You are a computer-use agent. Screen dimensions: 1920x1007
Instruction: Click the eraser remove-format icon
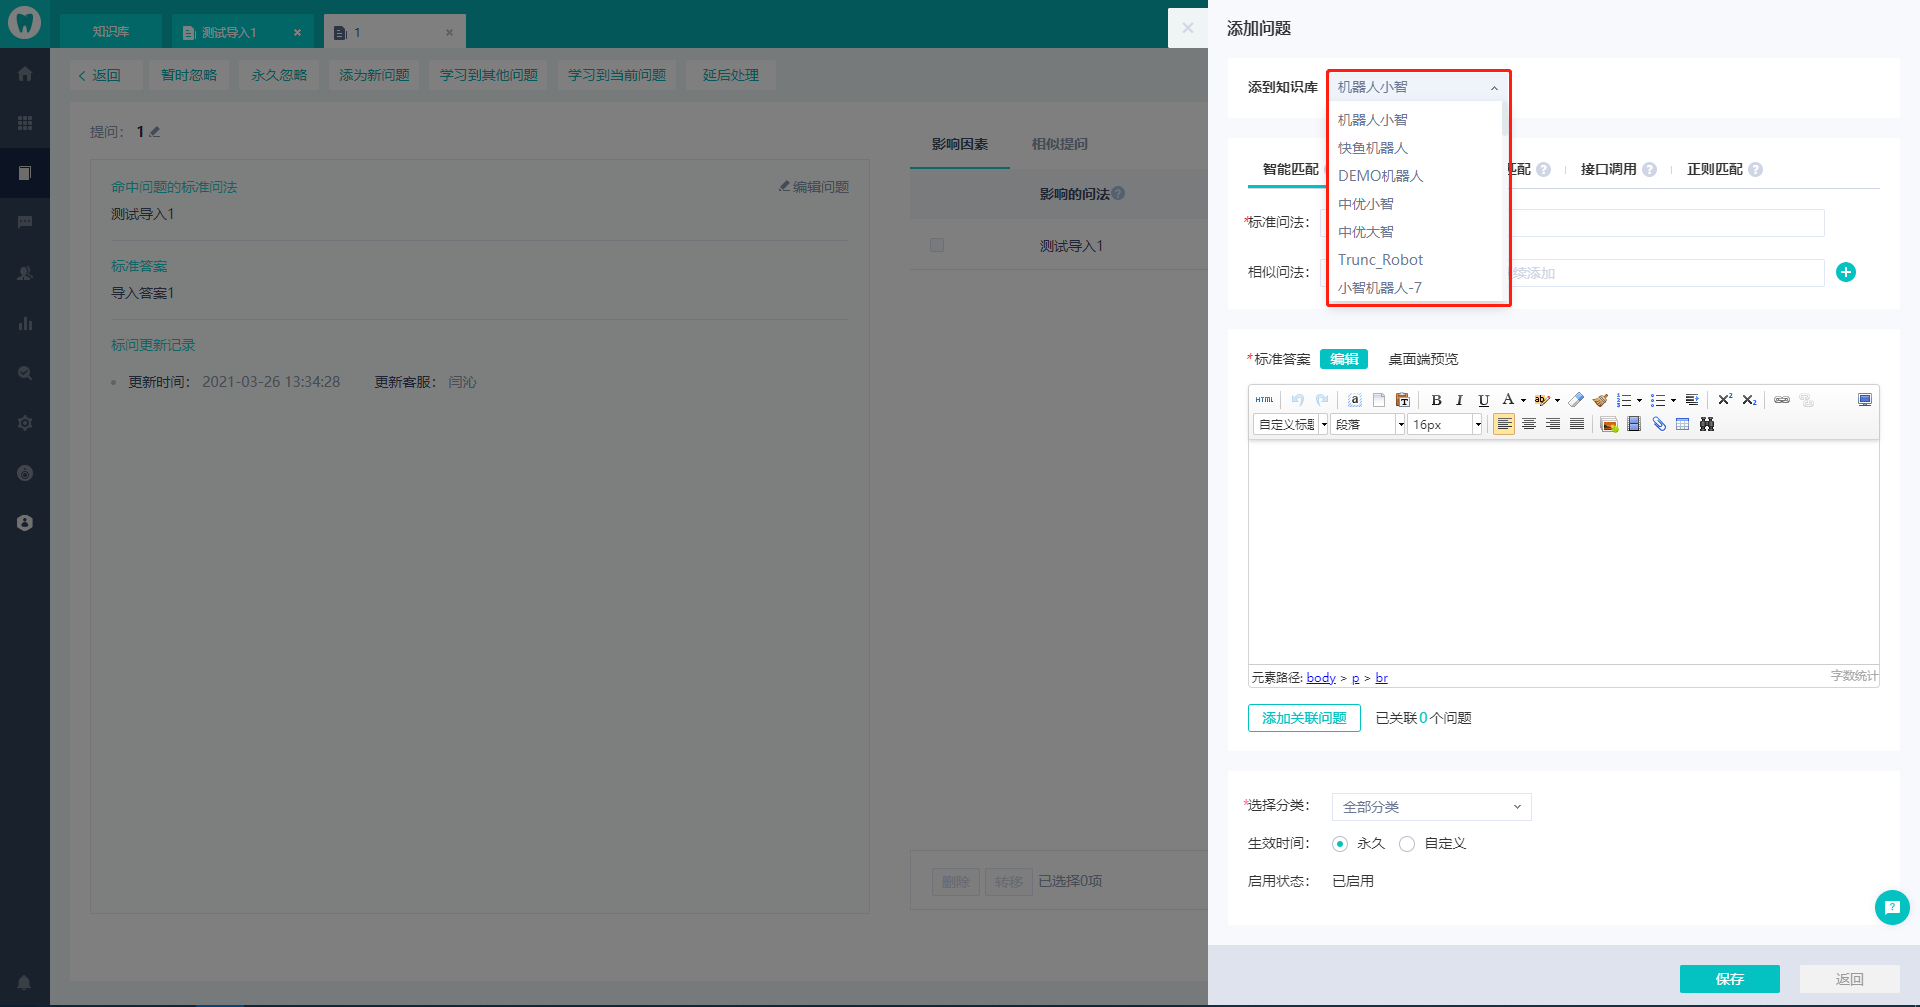[x=1576, y=400]
